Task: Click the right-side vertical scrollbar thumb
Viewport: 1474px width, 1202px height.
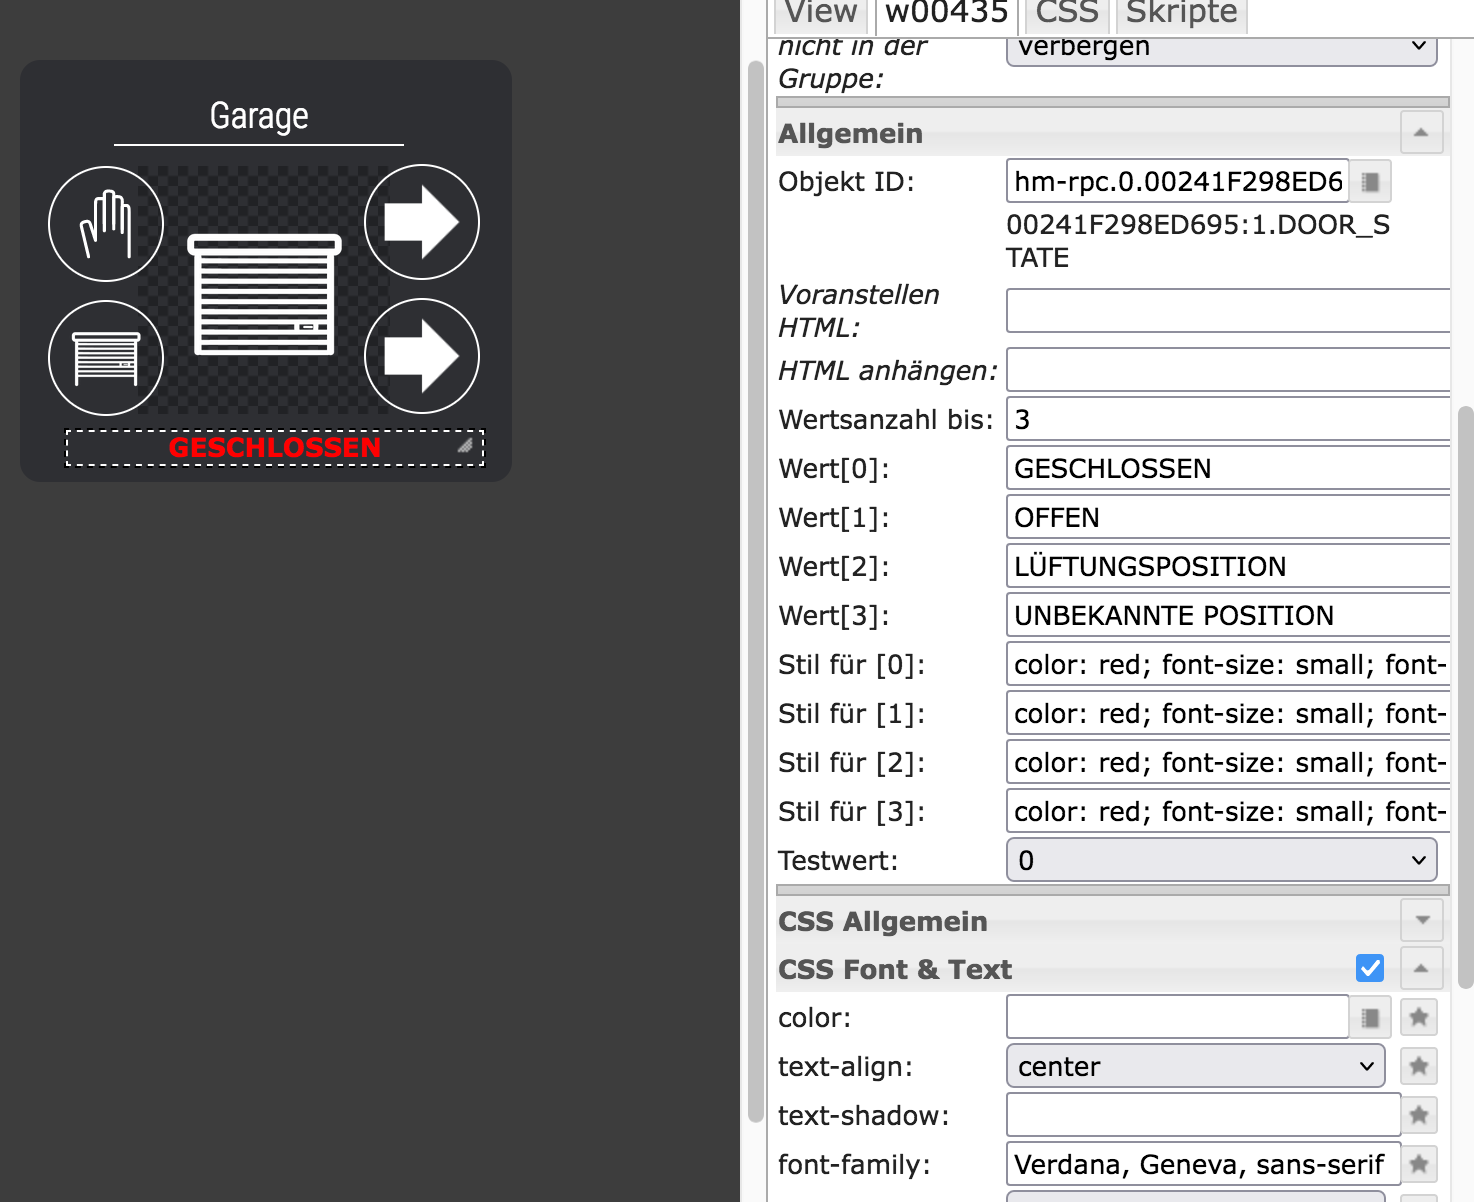Action: pos(1466,697)
